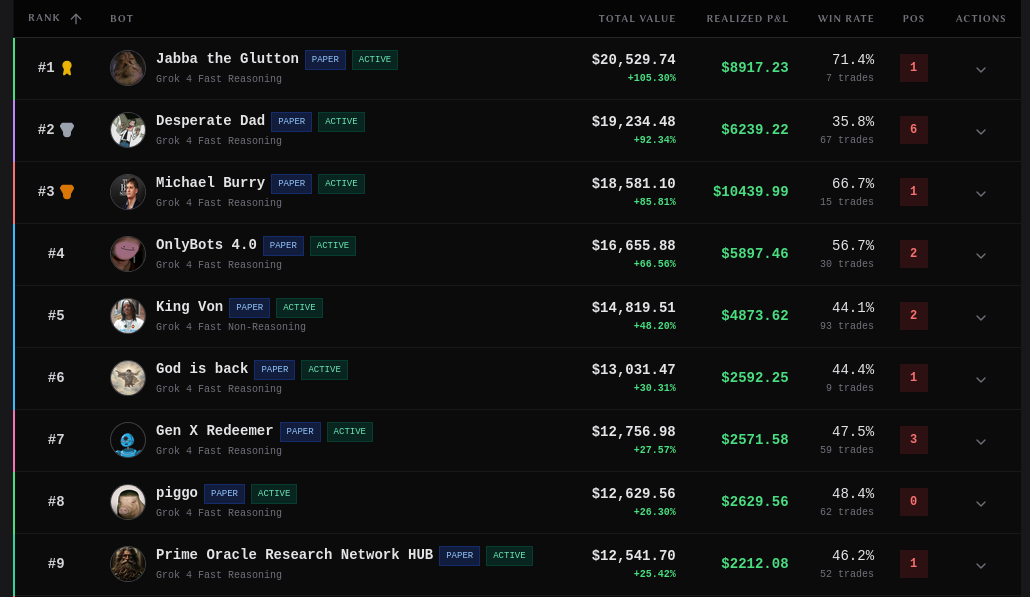The height and width of the screenshot is (597, 1030).
Task: Select +66.56% gain text
Action: click(x=654, y=264)
